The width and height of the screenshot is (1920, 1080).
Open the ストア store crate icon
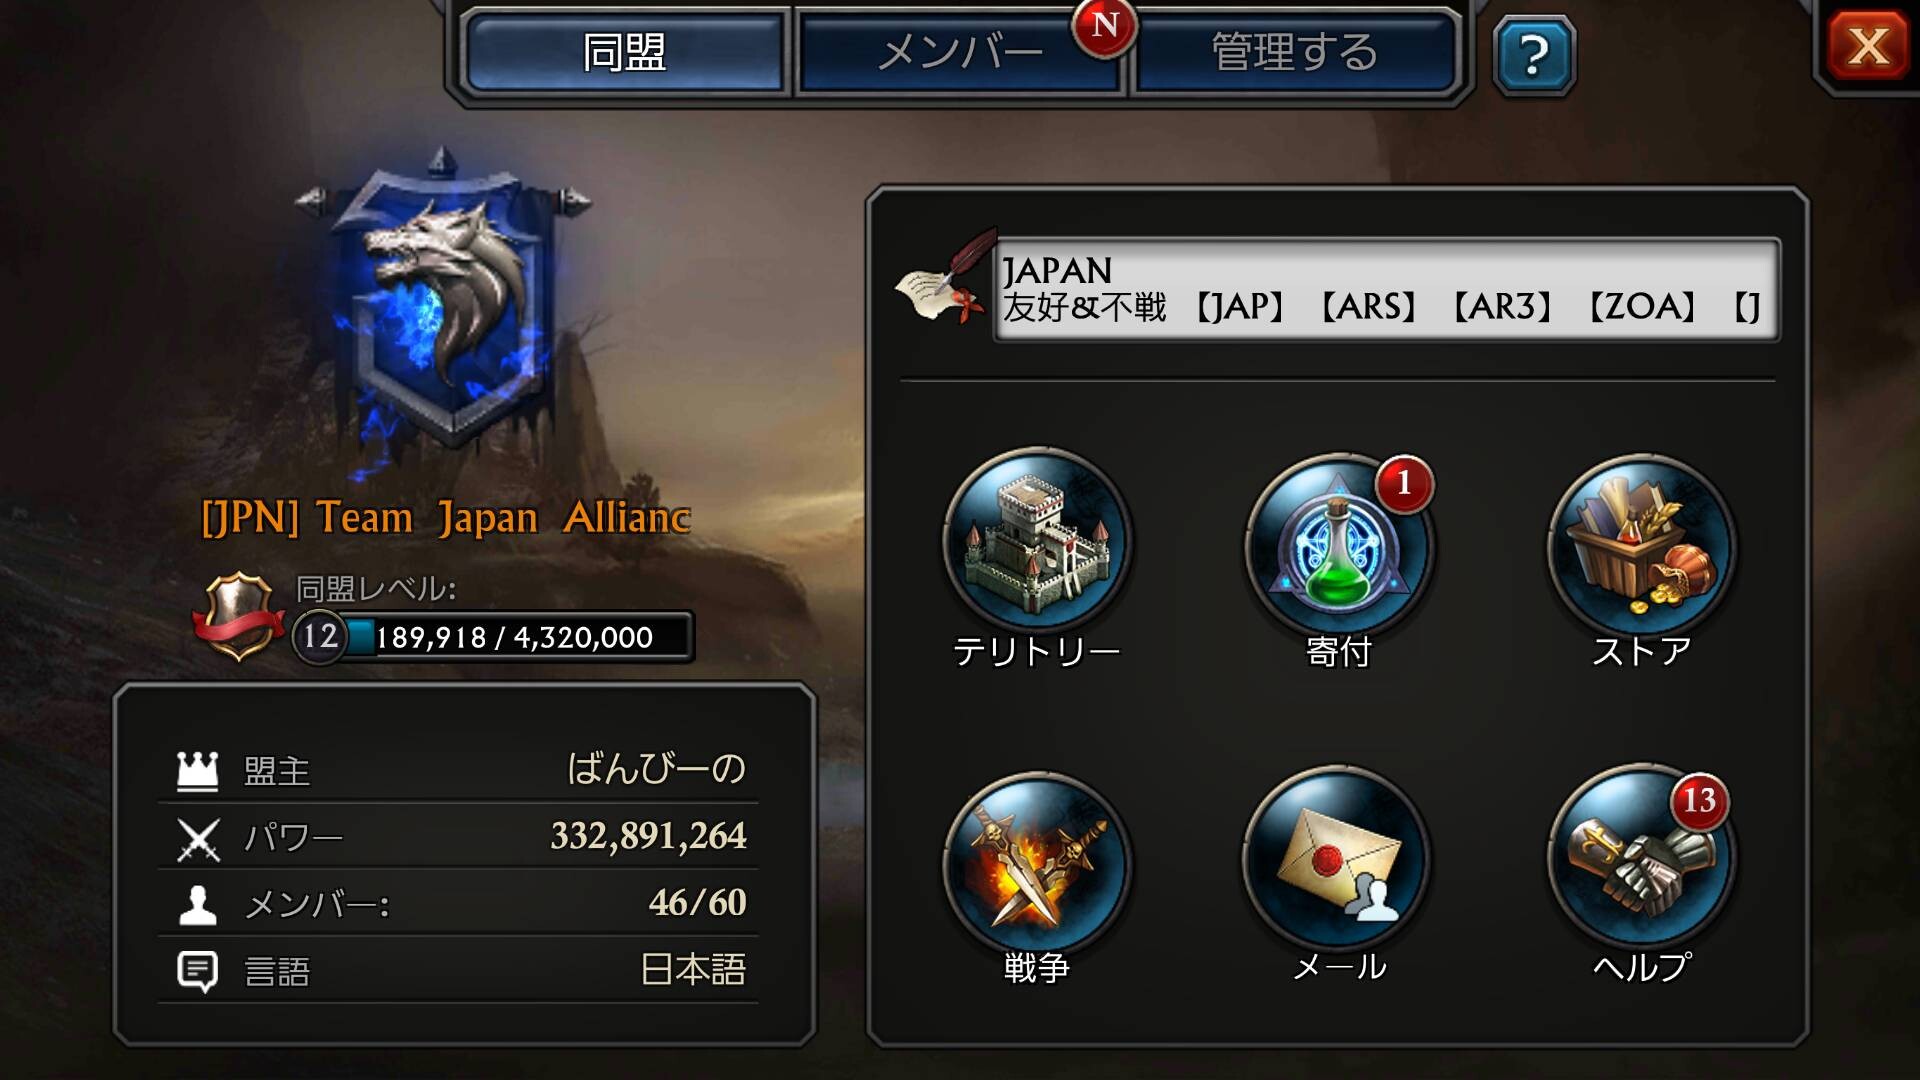point(1642,546)
